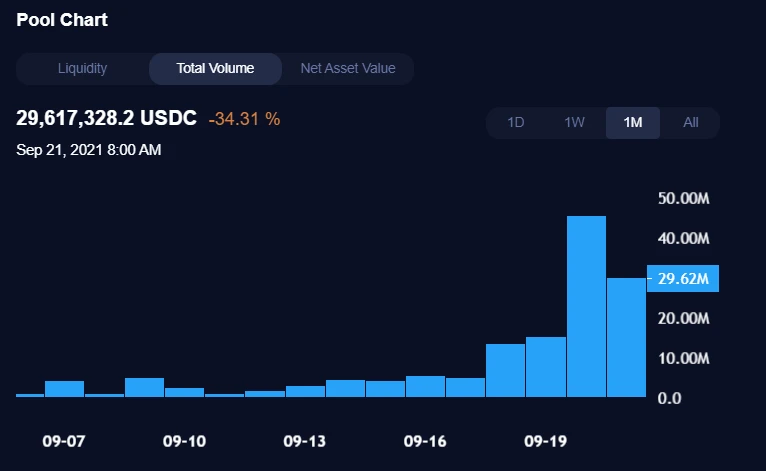The height and width of the screenshot is (471, 766).
Task: Show the All time range
Action: pyautogui.click(x=690, y=123)
